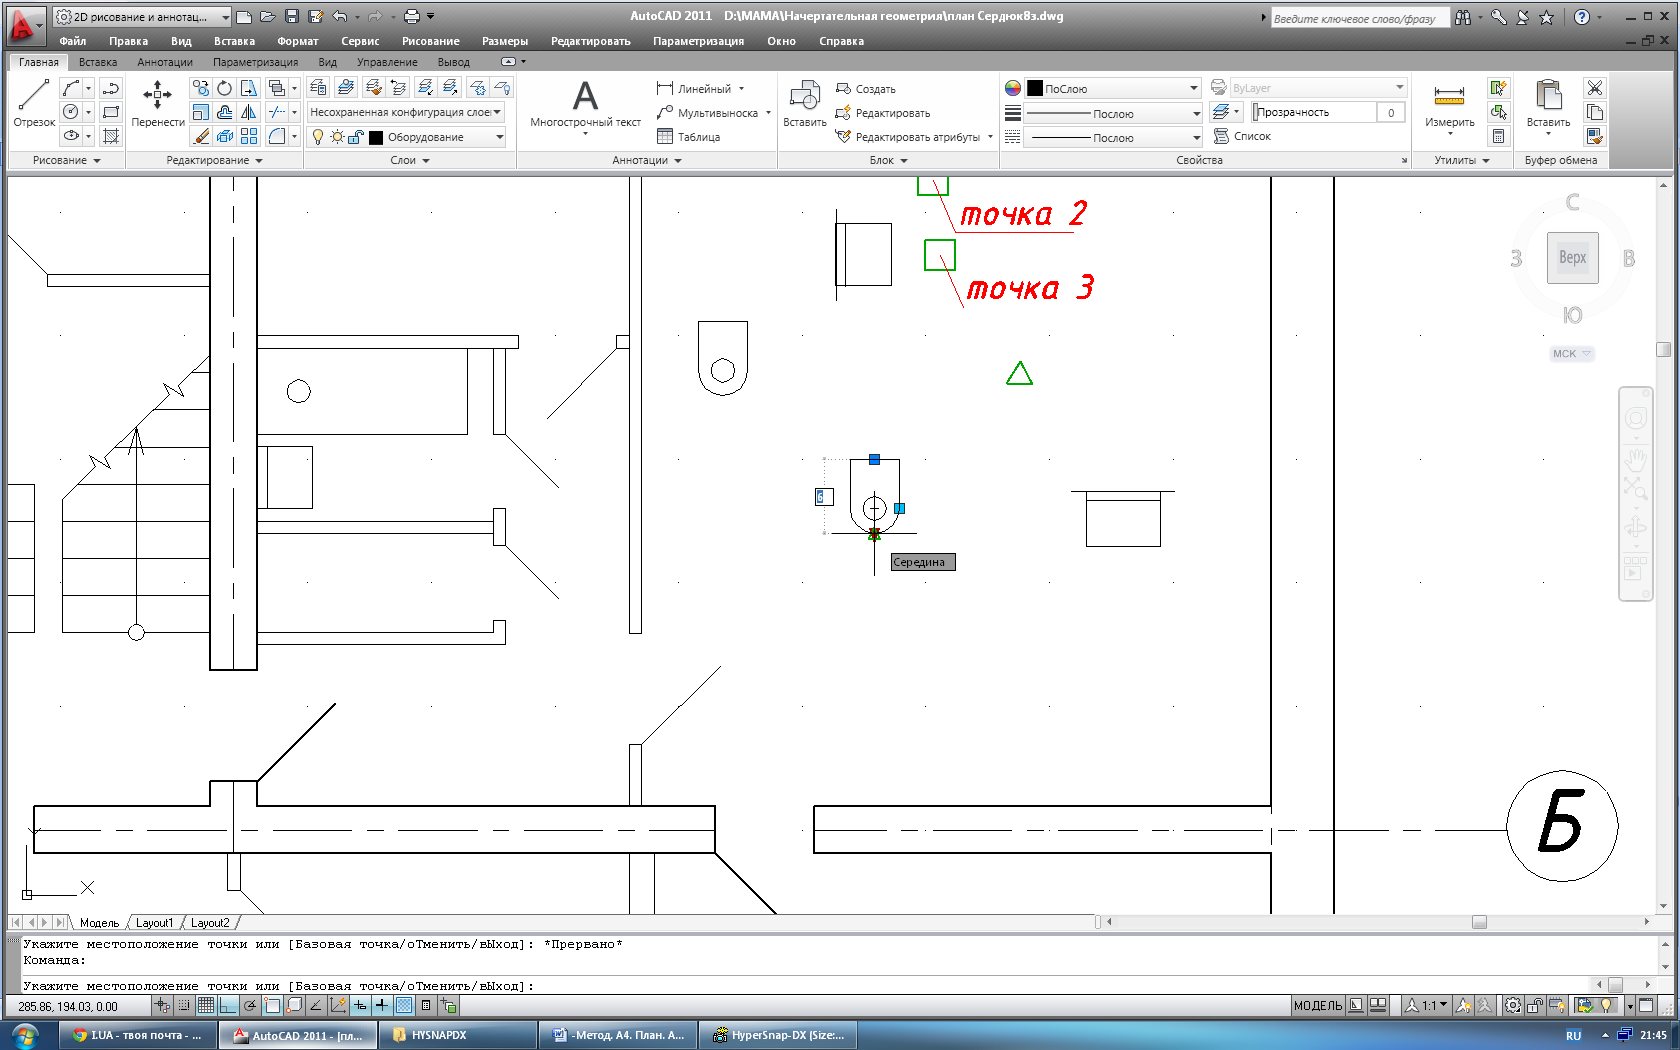Toggle Grid display in status bar
Viewport: 1680px width, 1050px height.
click(x=206, y=1005)
